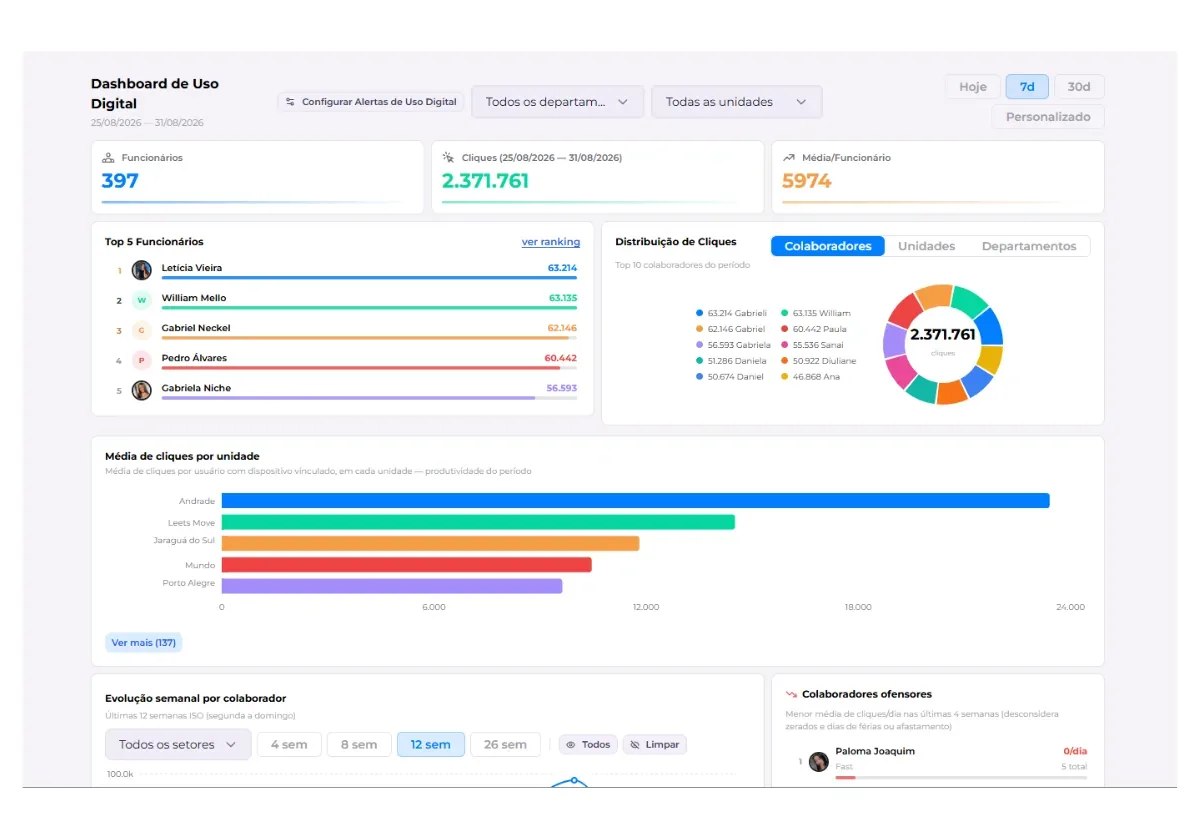This screenshot has height=838, width=1200.
Task: Open the Todos os departamentos dropdown
Action: click(557, 102)
